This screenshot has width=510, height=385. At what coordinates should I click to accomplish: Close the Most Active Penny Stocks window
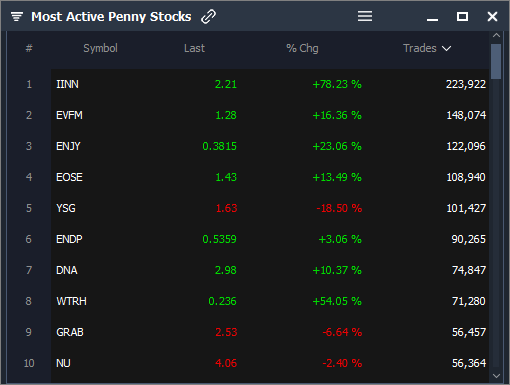pyautogui.click(x=492, y=16)
